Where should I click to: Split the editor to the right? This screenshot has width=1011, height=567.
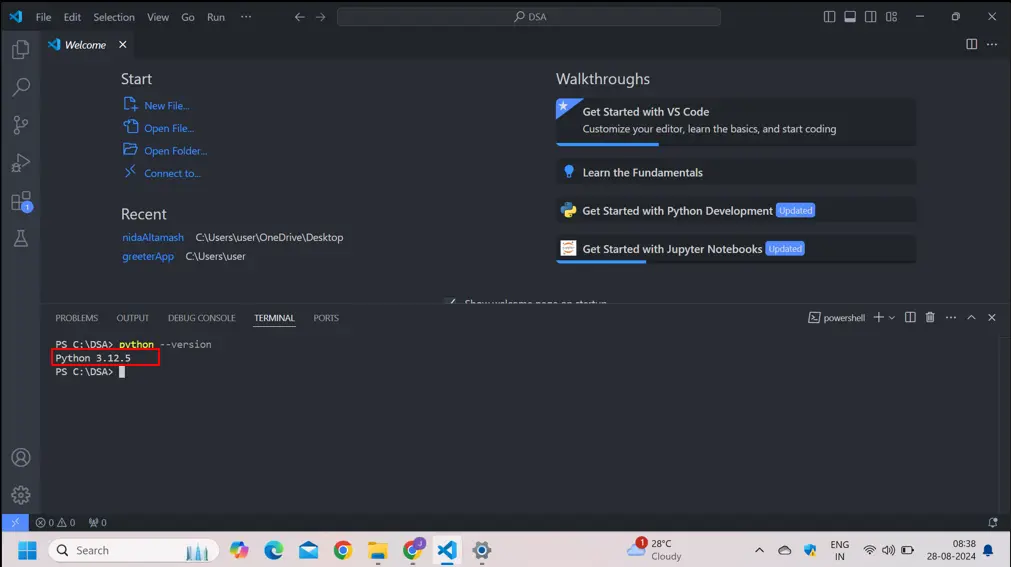(971, 45)
